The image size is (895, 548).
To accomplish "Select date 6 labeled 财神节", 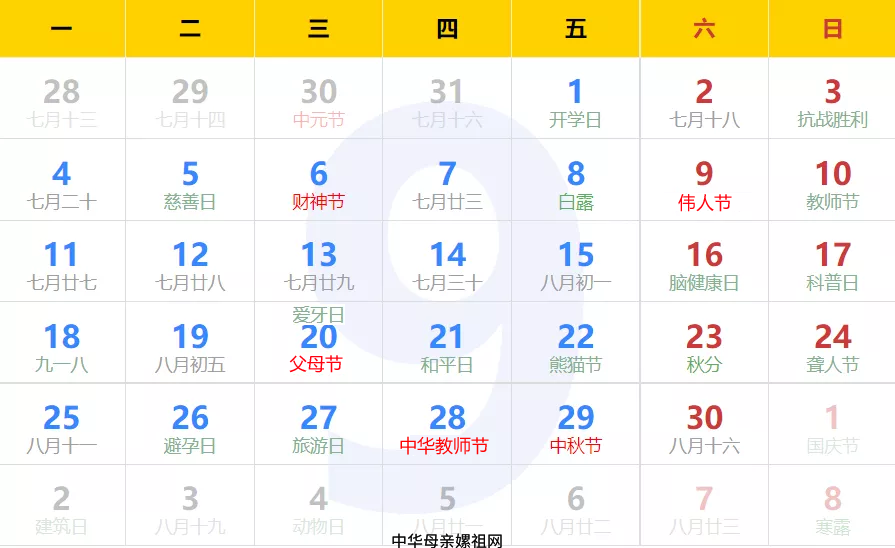I will pos(319,180).
